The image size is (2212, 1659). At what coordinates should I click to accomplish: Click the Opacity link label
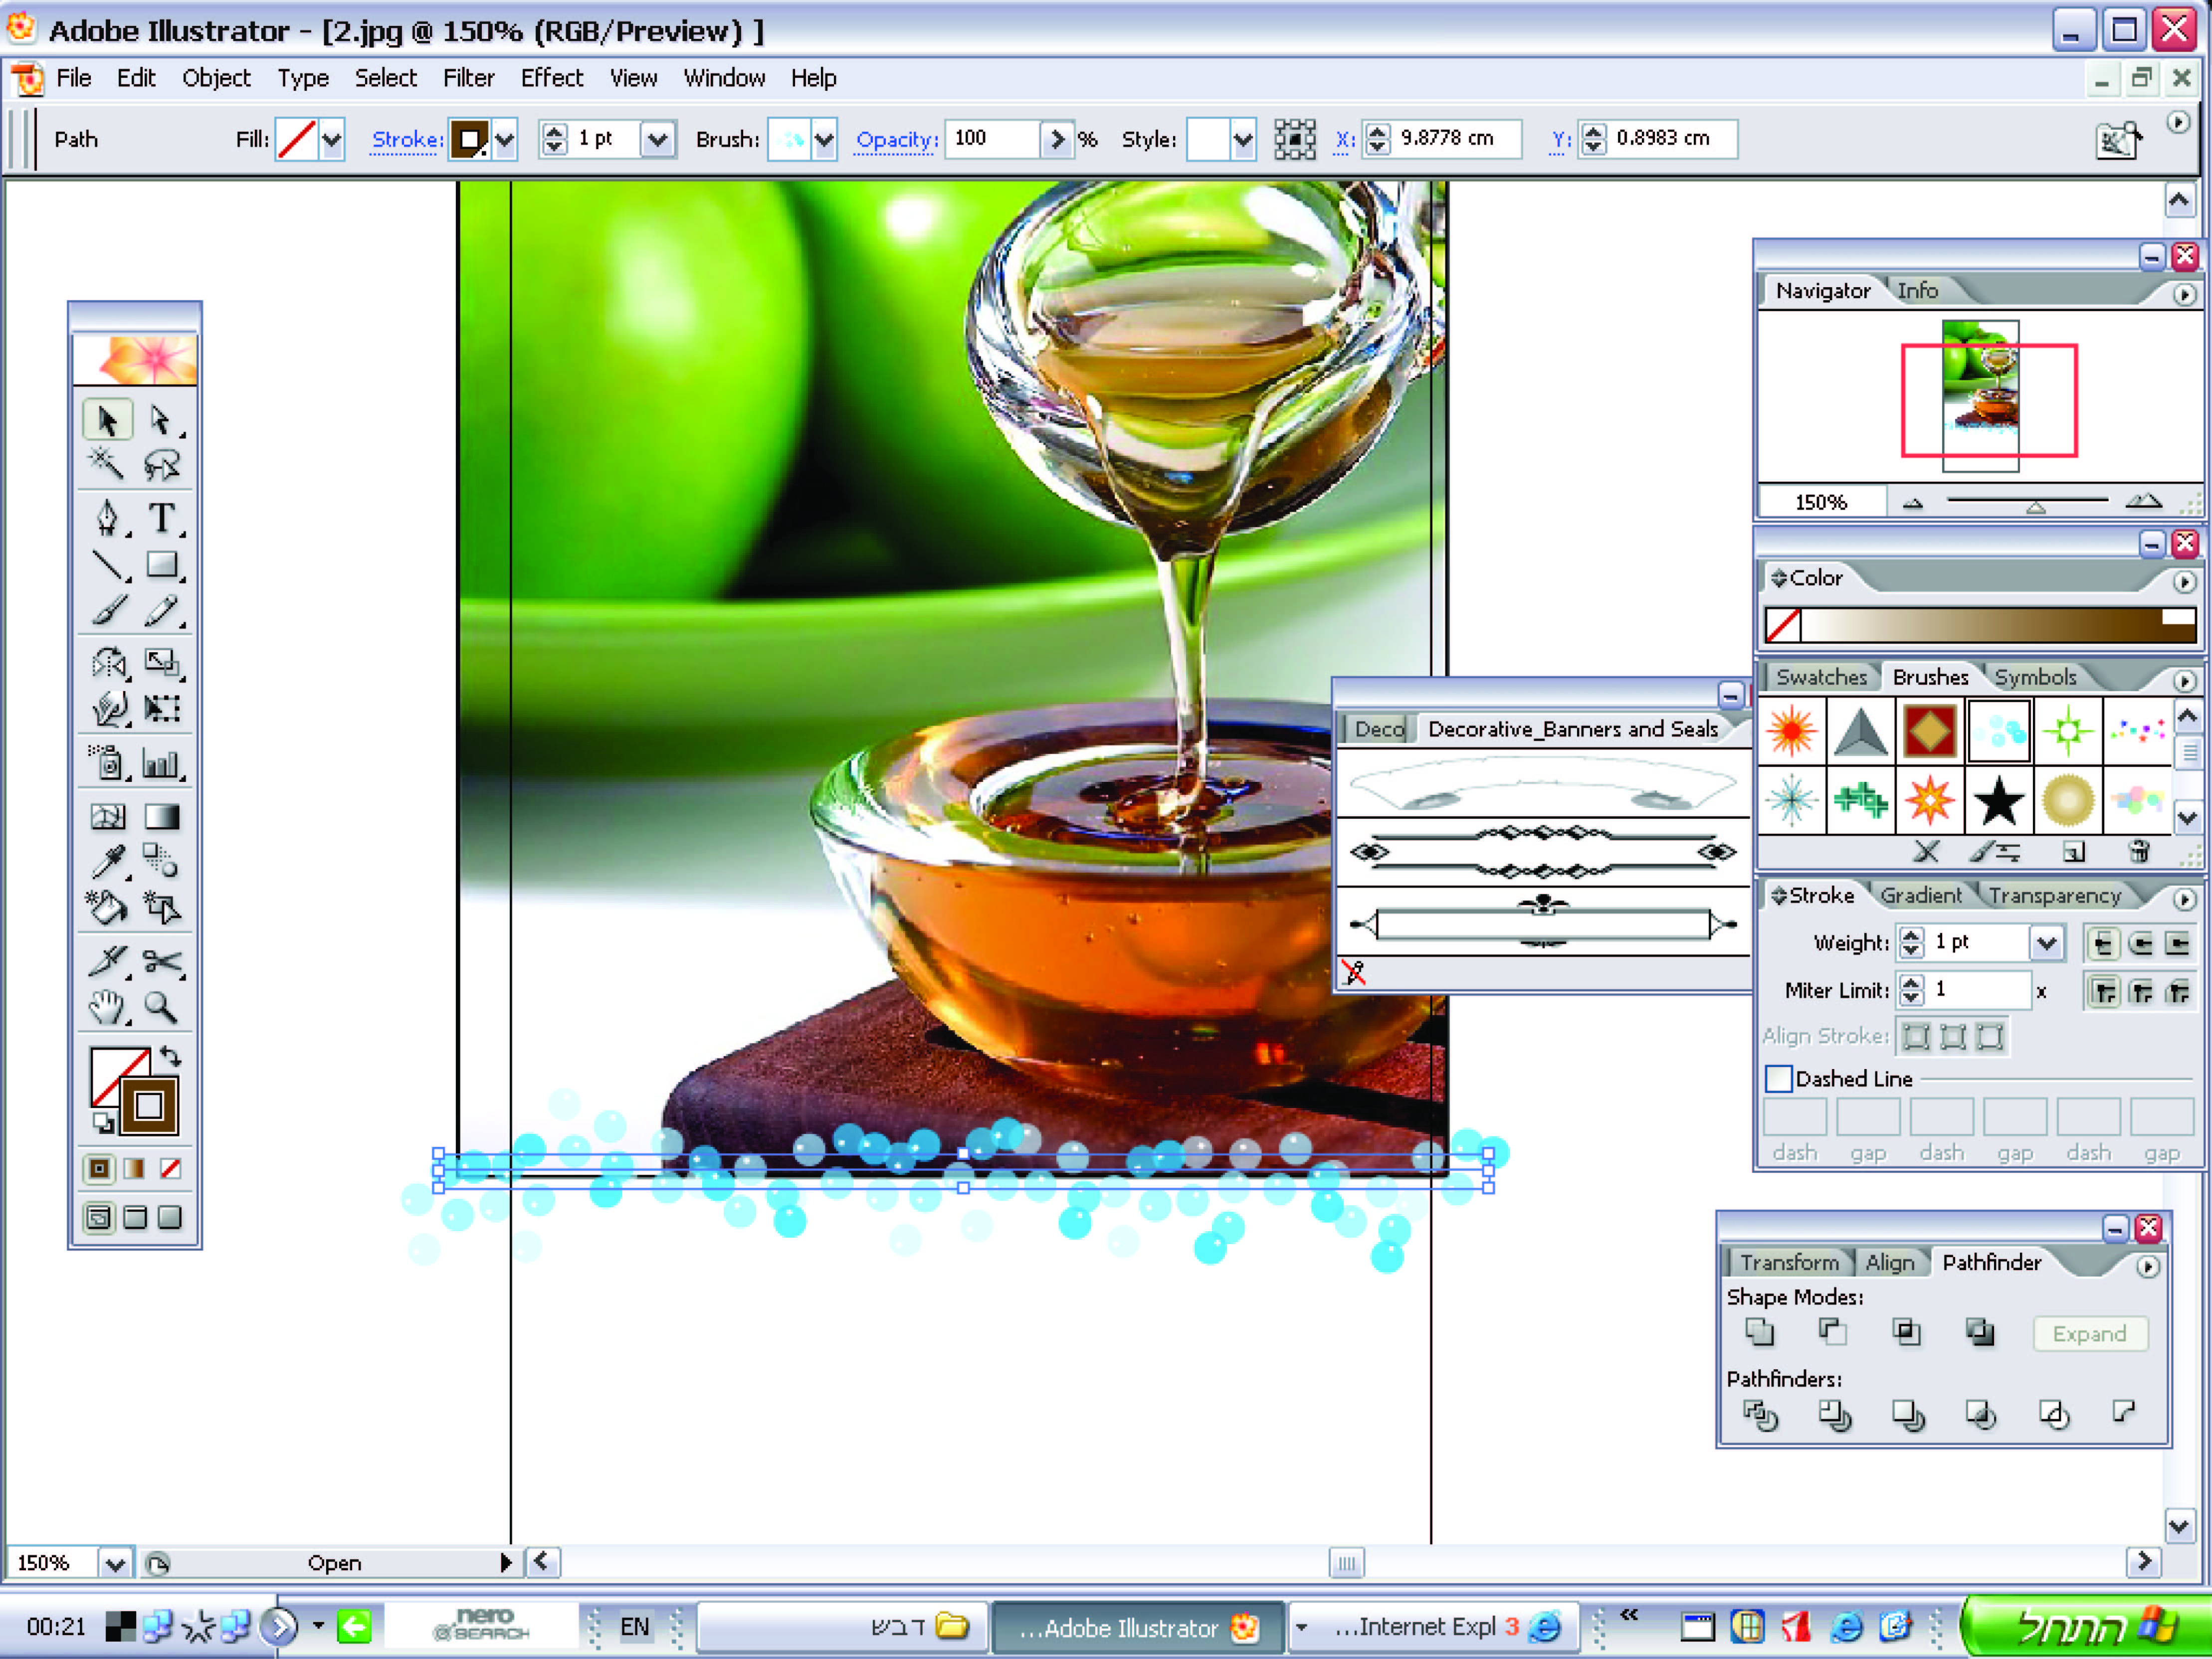tap(896, 140)
